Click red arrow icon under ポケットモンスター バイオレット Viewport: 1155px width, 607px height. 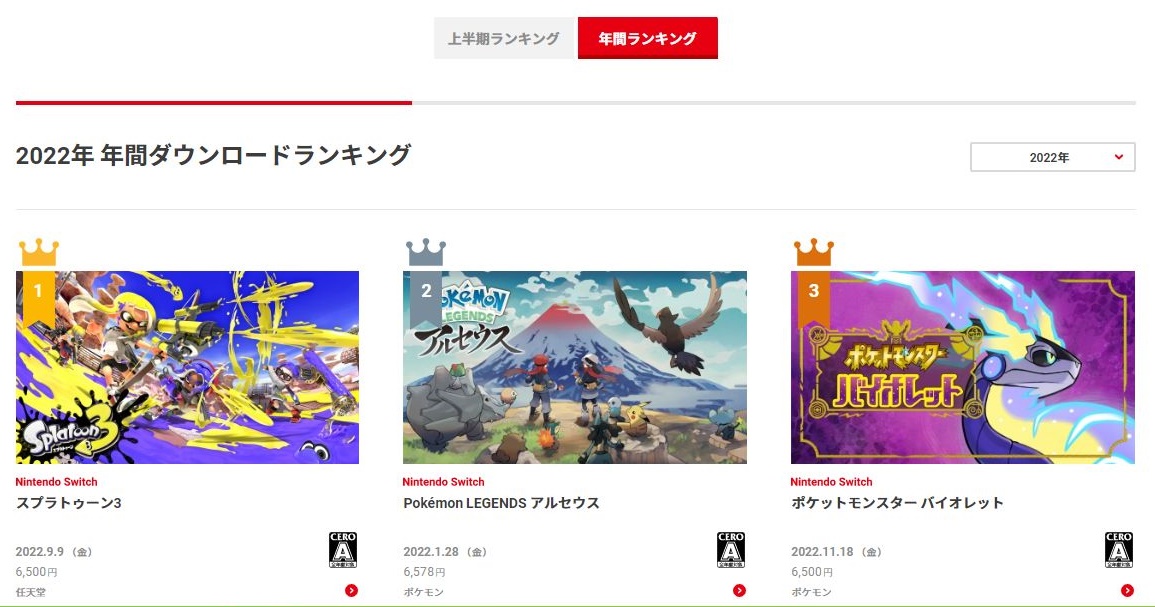click(x=1127, y=590)
